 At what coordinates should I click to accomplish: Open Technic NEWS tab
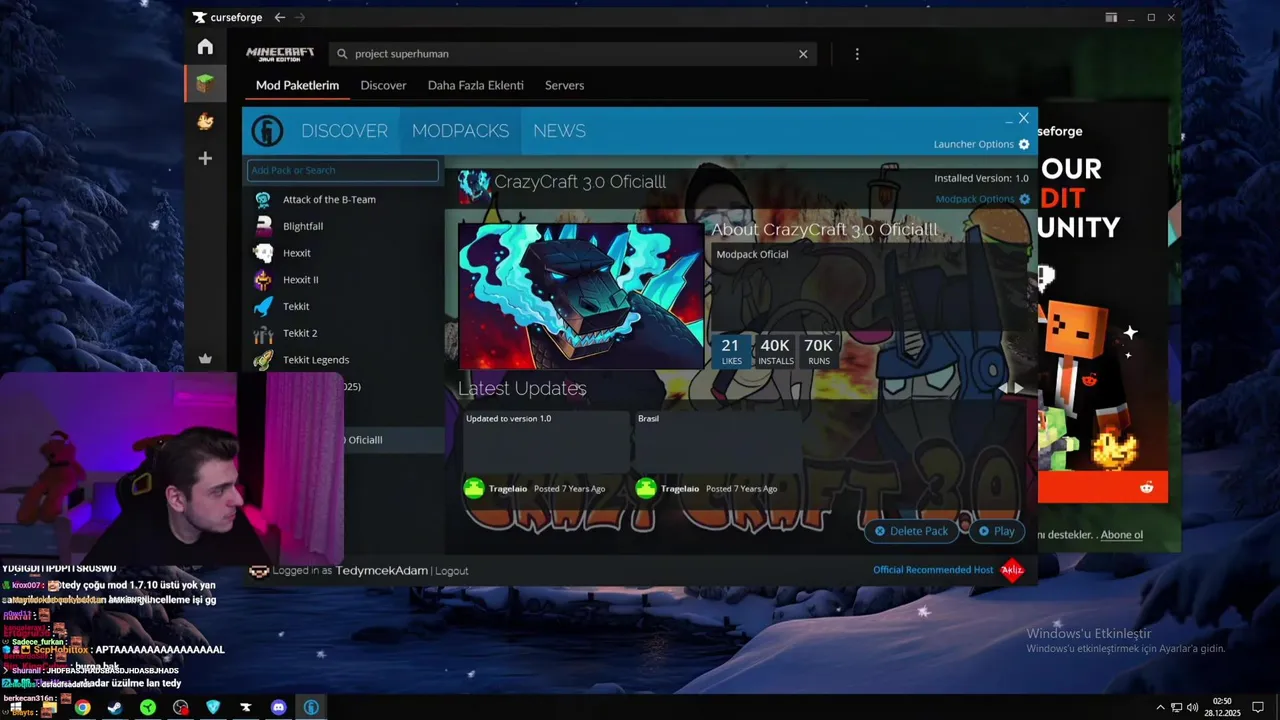(x=559, y=131)
